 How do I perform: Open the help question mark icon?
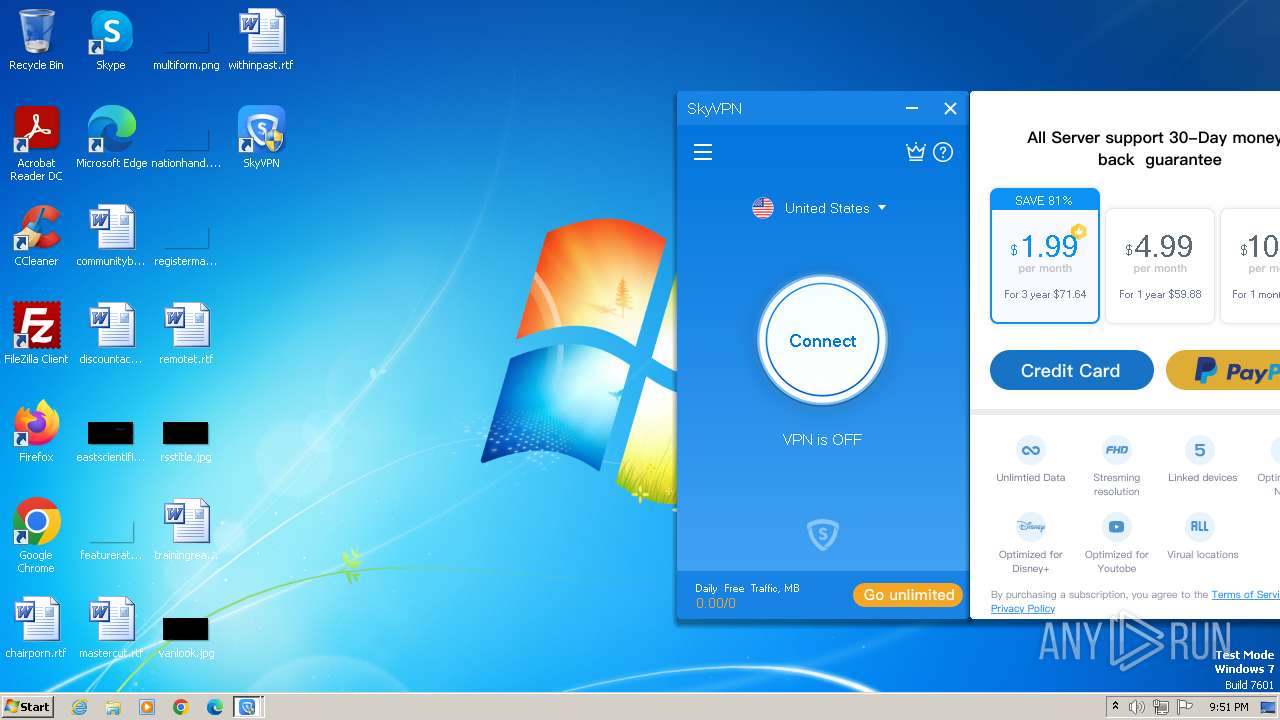tap(943, 152)
